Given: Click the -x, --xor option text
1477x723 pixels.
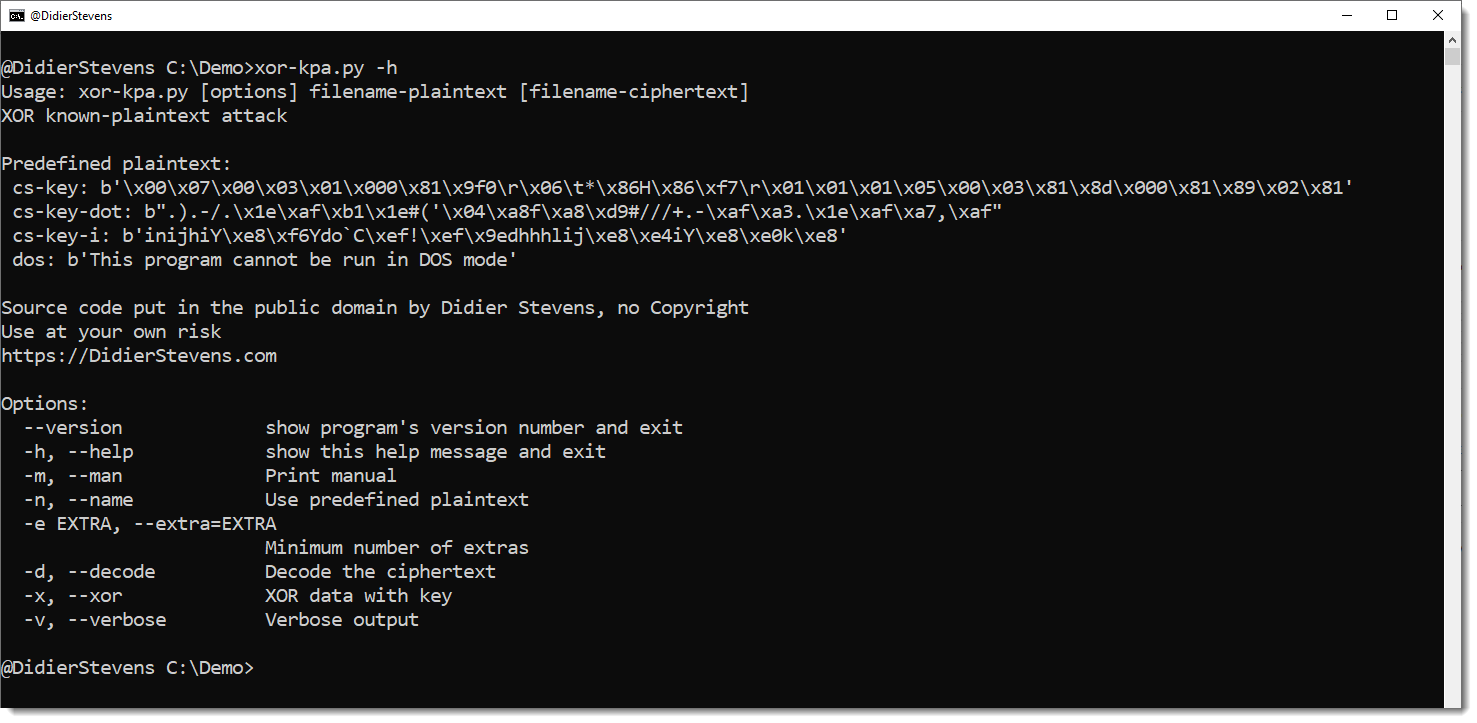Looking at the screenshot, I should (73, 596).
